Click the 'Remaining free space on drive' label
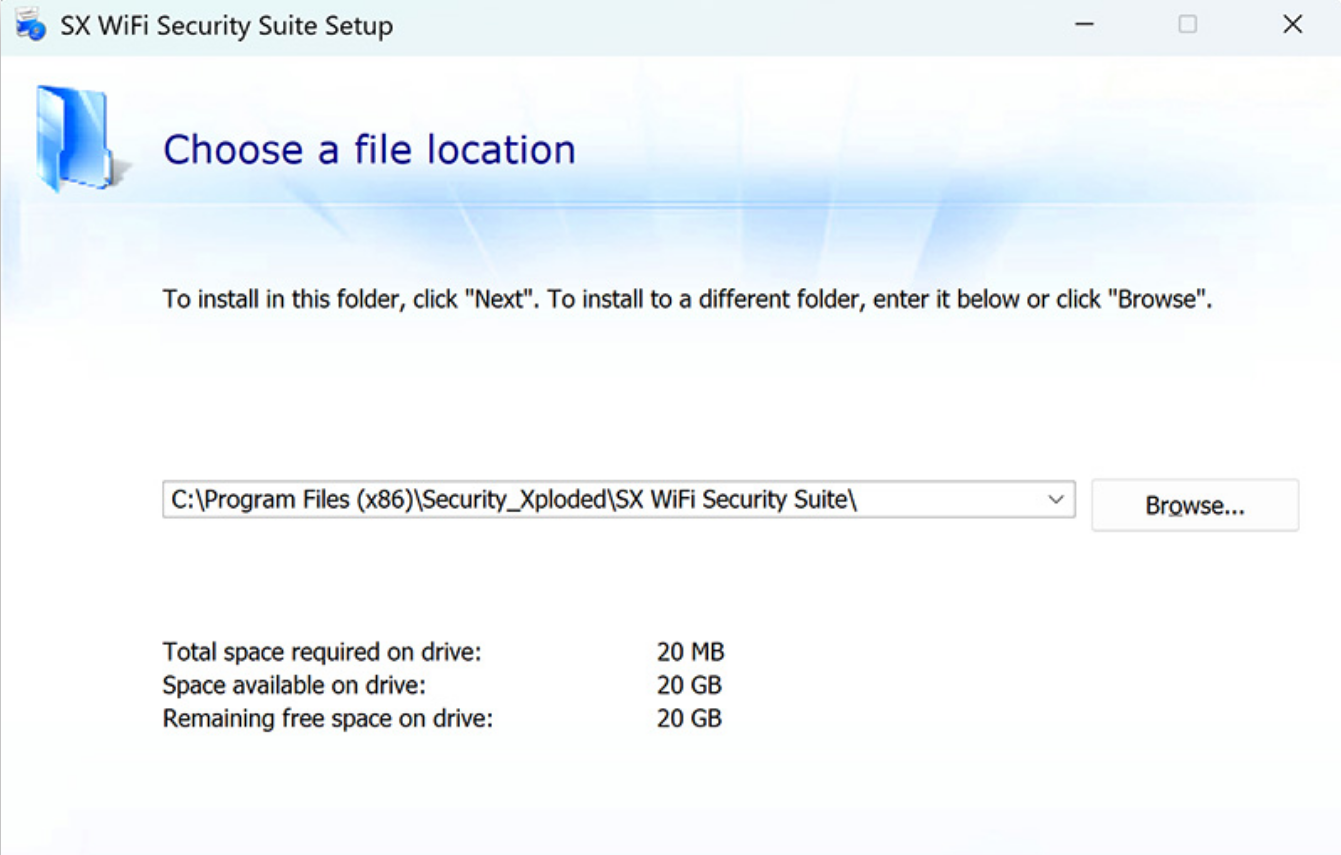This screenshot has height=855, width=1341. (x=330, y=717)
